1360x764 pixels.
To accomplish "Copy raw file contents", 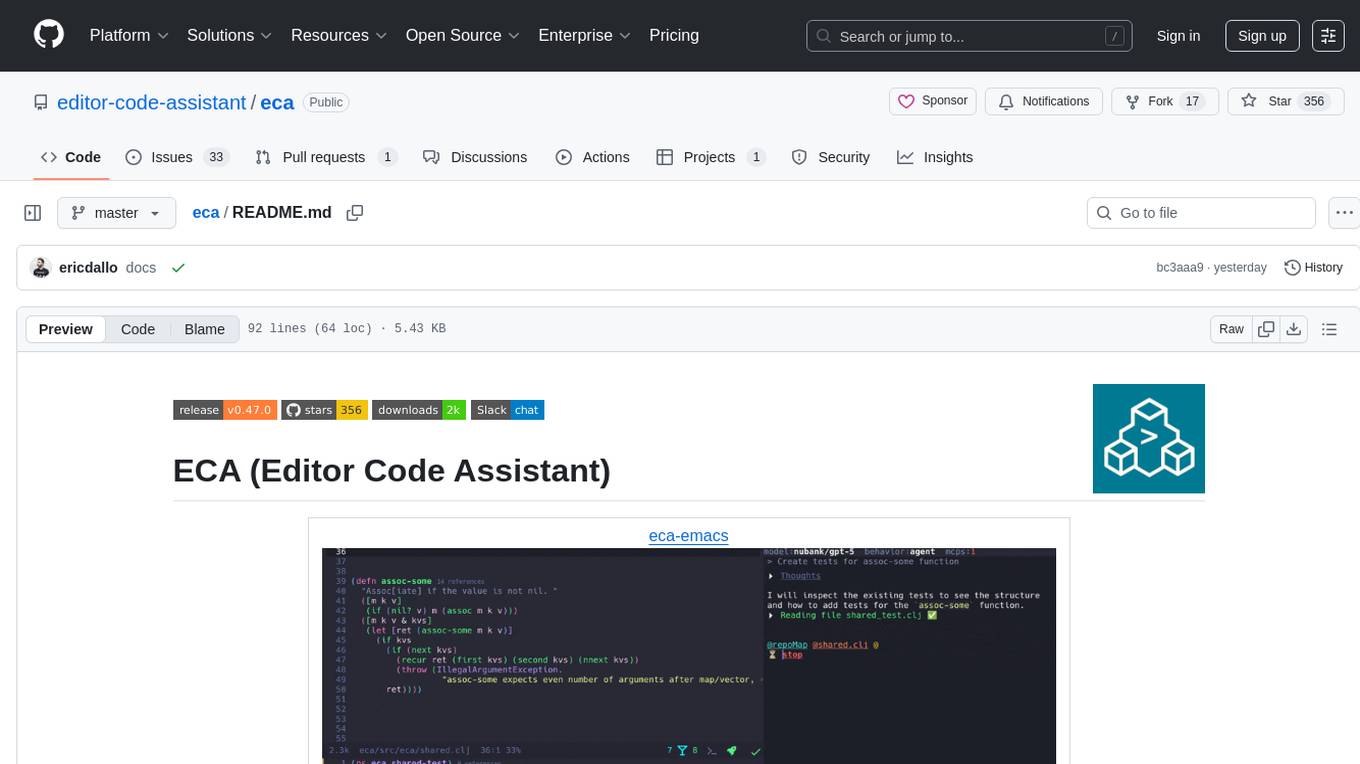I will tap(1266, 329).
